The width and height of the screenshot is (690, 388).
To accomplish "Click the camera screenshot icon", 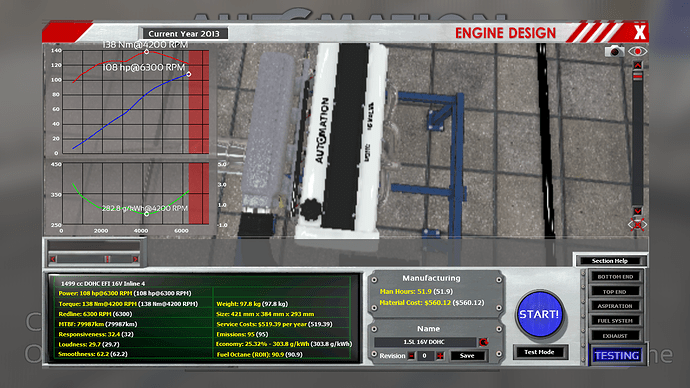I will point(614,51).
